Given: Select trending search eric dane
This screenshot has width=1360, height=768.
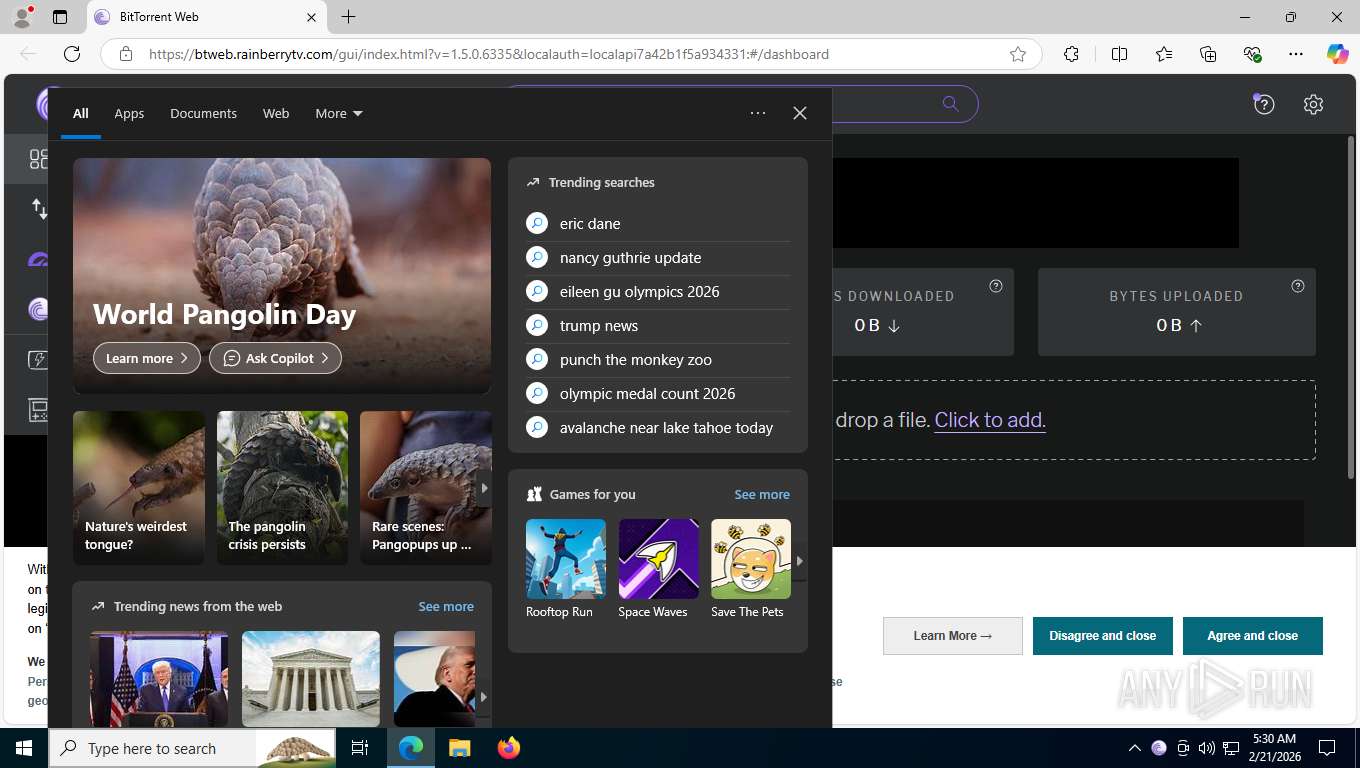Looking at the screenshot, I should tap(658, 224).
